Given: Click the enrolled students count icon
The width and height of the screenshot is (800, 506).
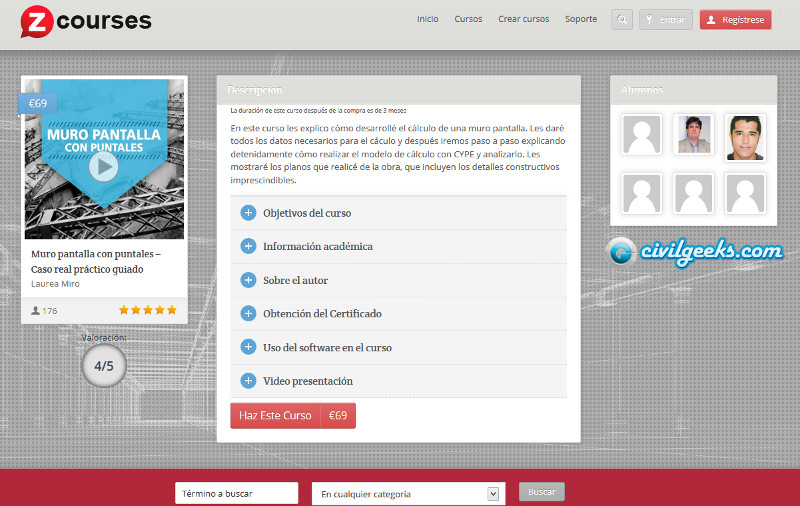Looking at the screenshot, I should pyautogui.click(x=36, y=311).
